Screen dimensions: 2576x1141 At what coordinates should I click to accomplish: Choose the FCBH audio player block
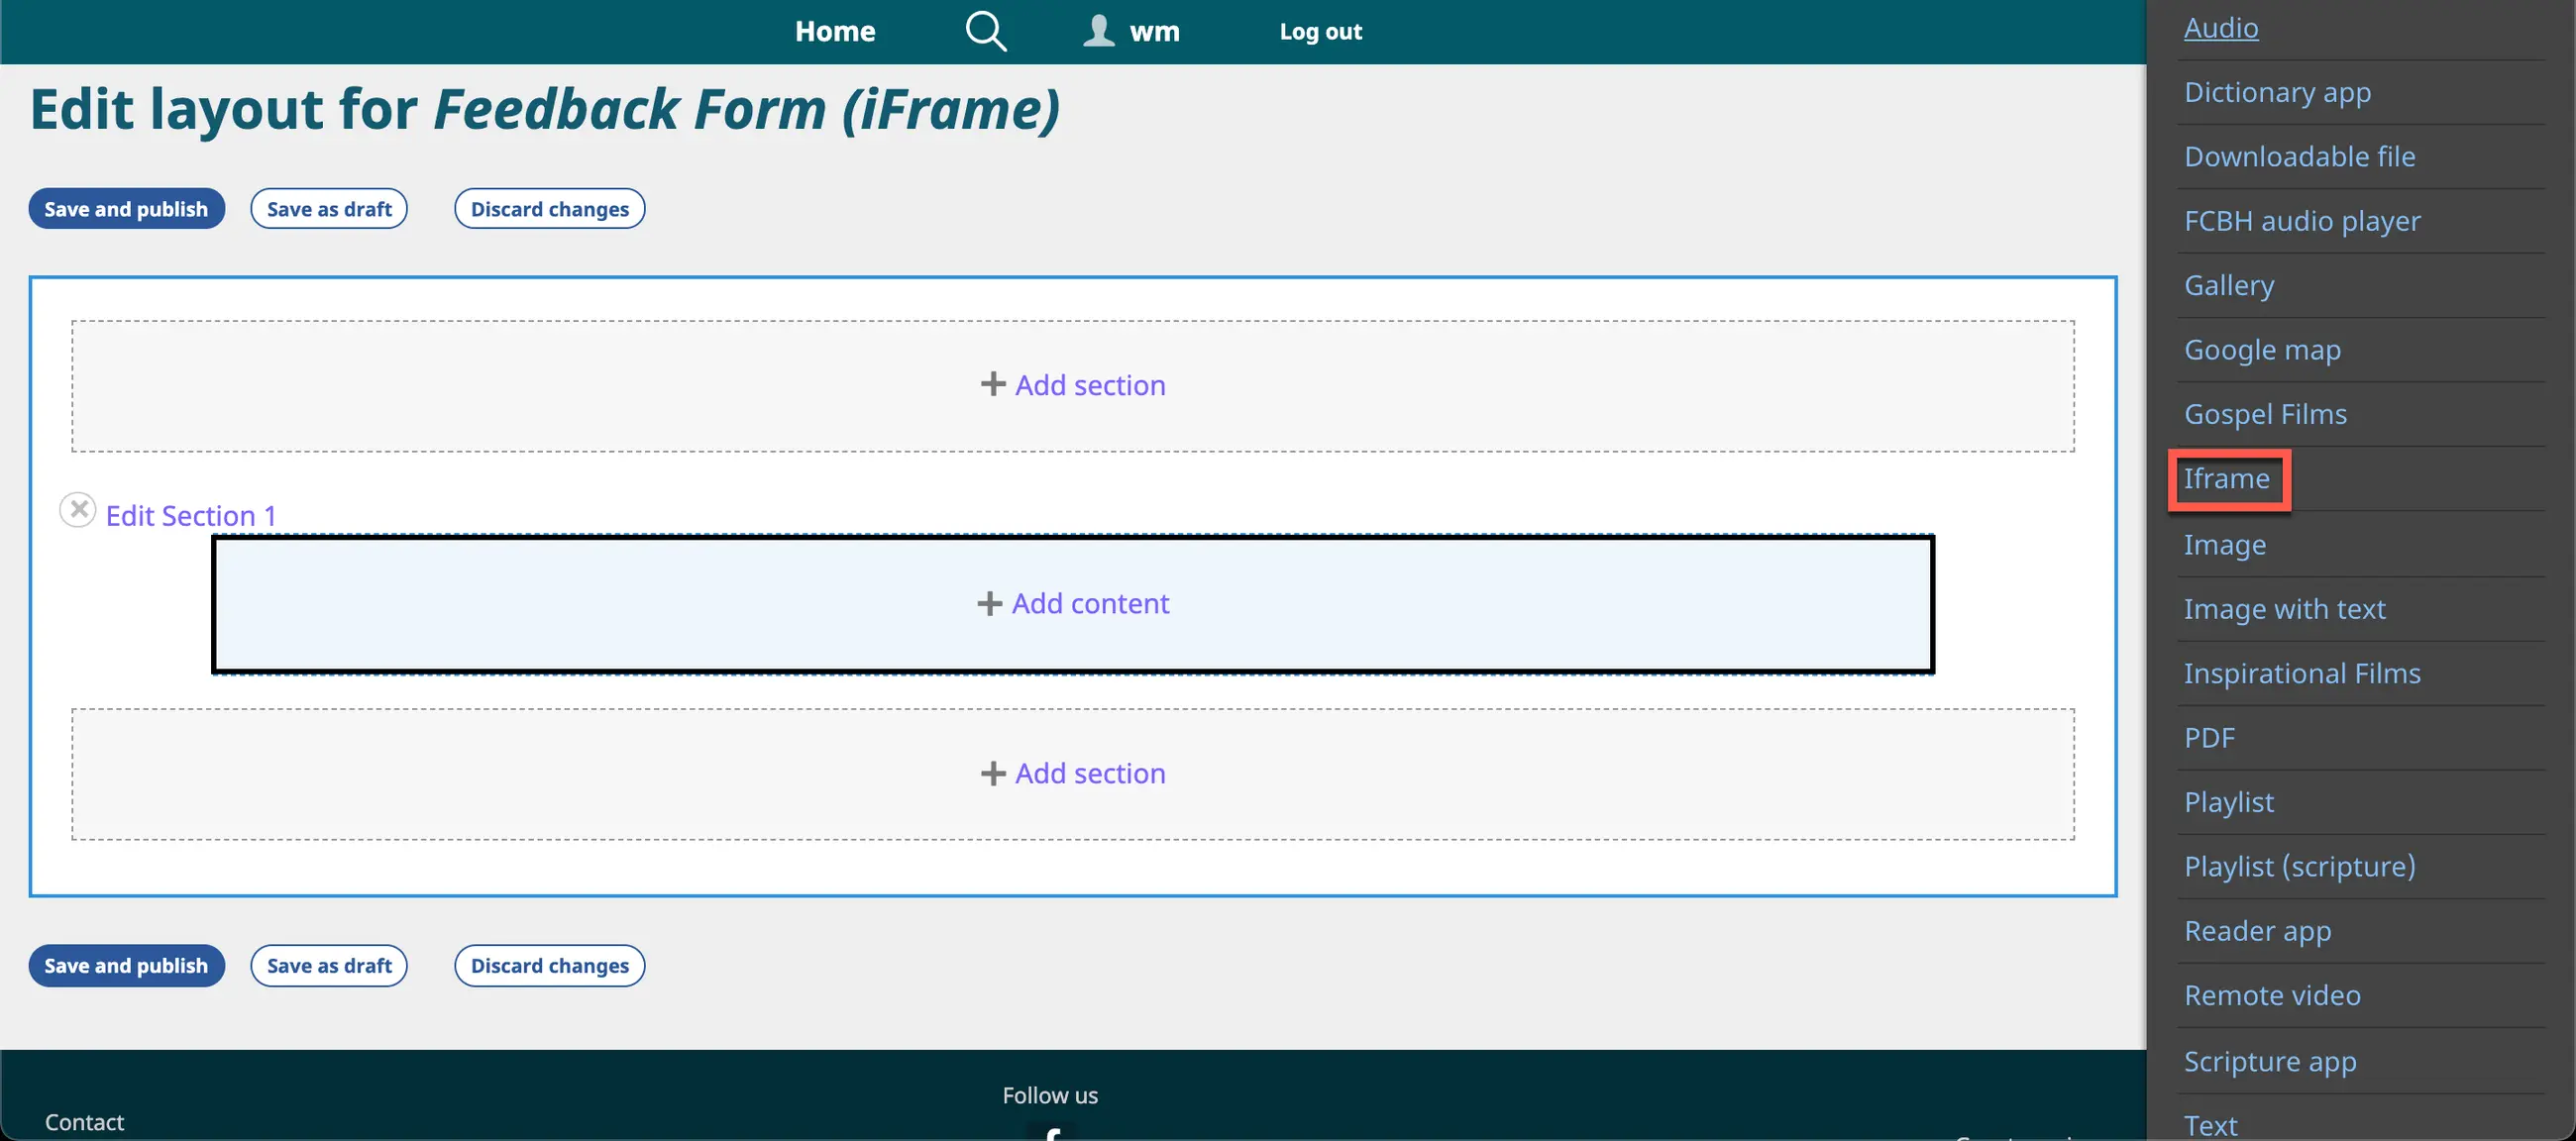[x=2302, y=221]
